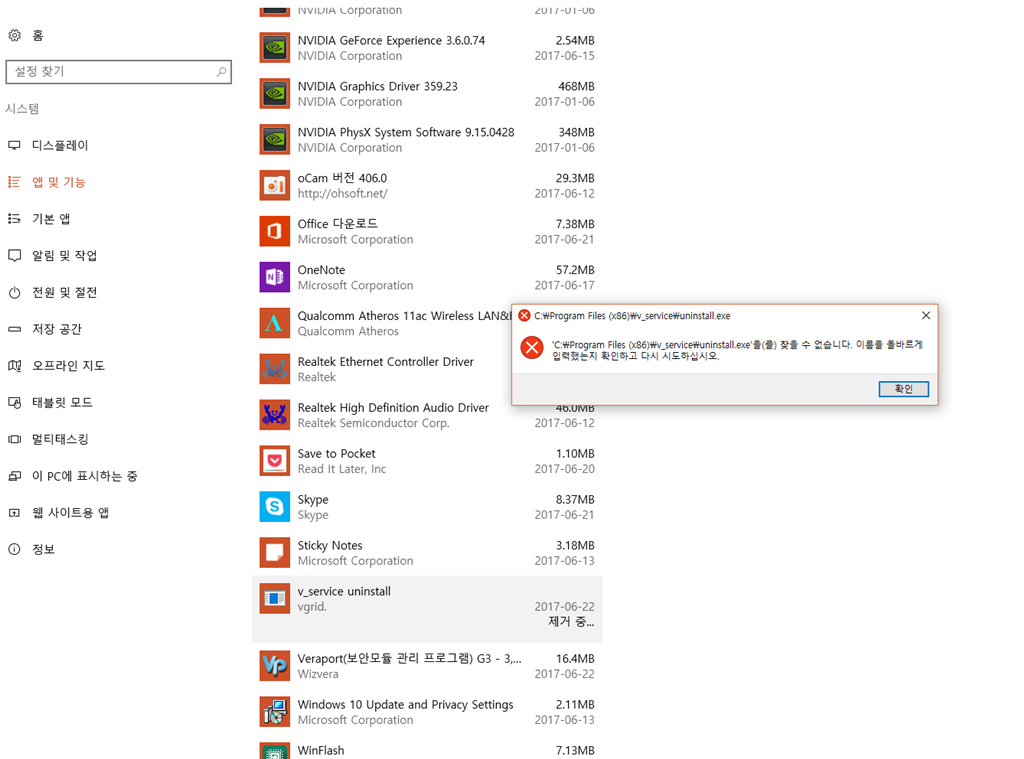
Task: Go to 알림 및 작업 page
Action: click(64, 255)
